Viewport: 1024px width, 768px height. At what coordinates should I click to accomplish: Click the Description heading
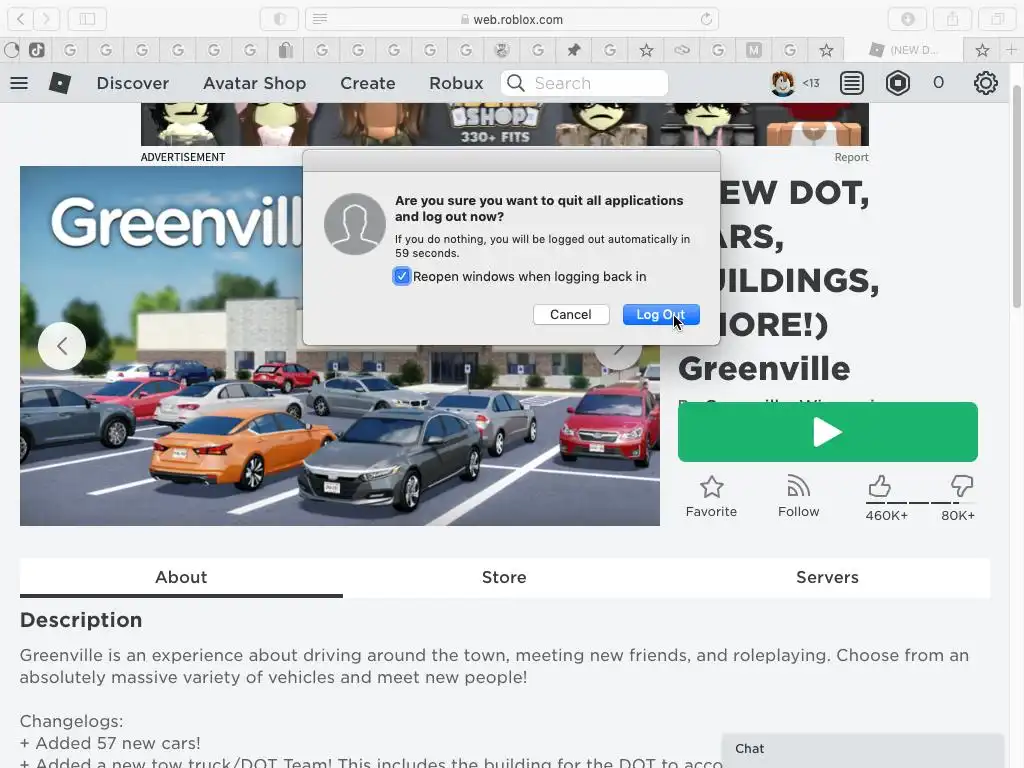(81, 620)
